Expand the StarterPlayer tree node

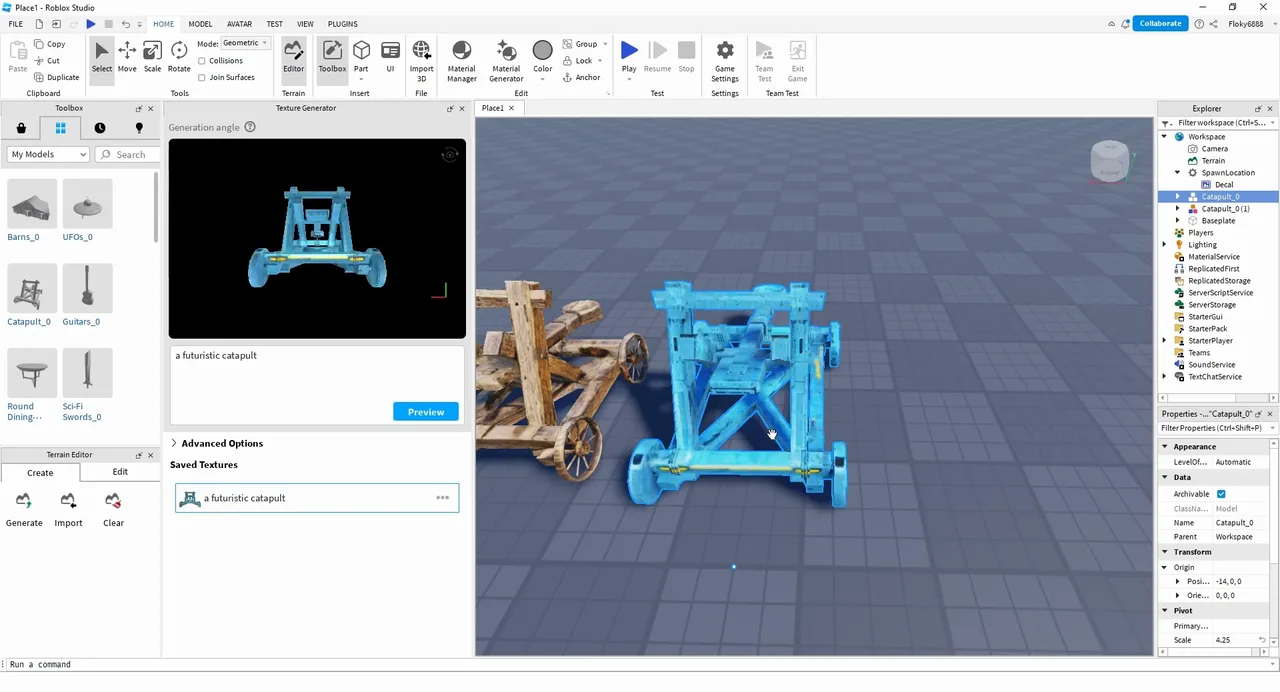coord(1164,341)
